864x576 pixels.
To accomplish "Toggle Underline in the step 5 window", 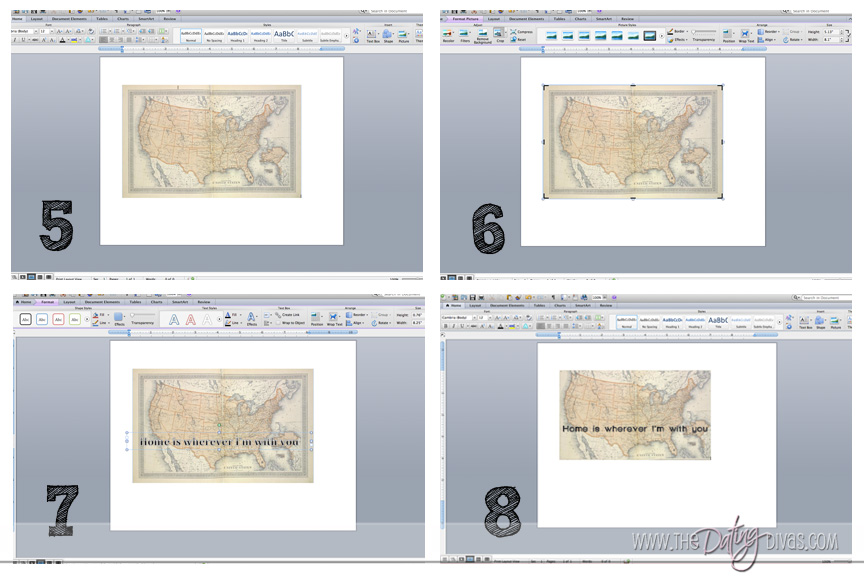I will point(23,40).
